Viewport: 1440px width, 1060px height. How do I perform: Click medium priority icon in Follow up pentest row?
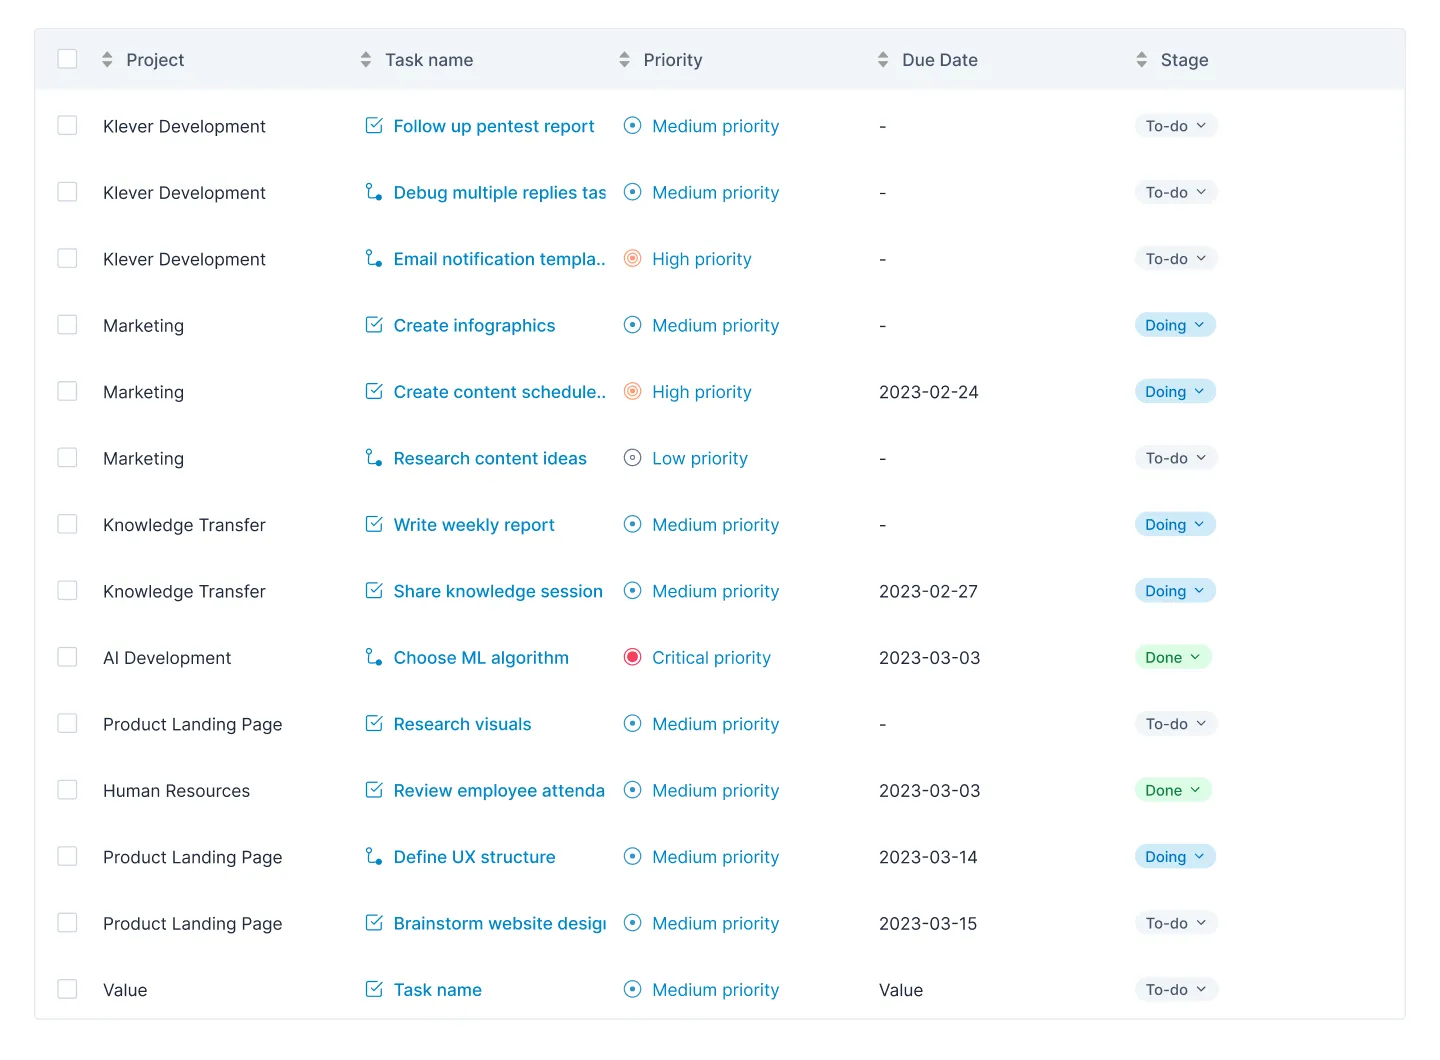click(632, 126)
